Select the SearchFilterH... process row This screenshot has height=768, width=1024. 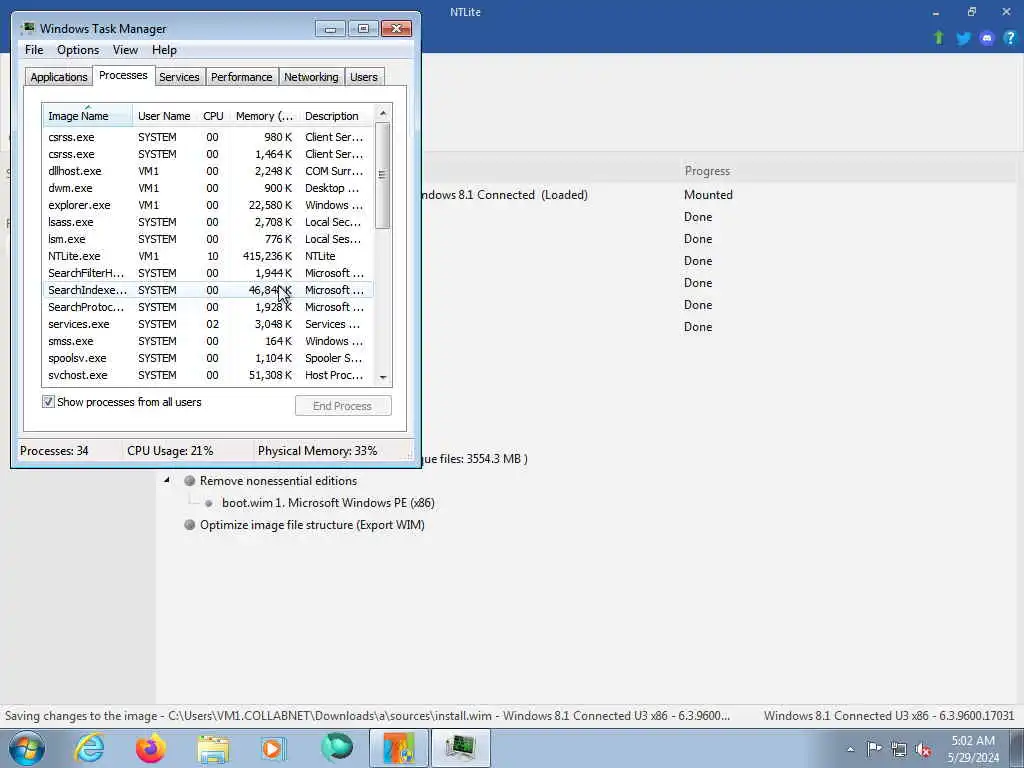click(x=208, y=273)
